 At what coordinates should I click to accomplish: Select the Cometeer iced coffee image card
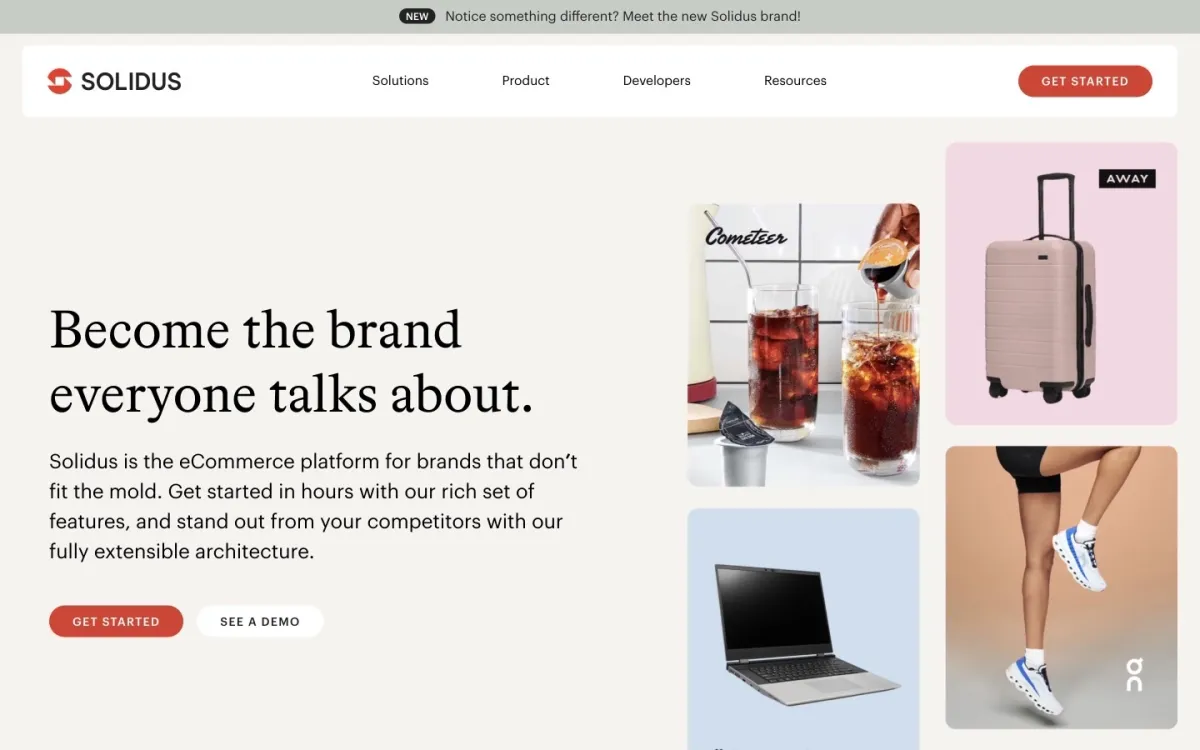pos(803,345)
